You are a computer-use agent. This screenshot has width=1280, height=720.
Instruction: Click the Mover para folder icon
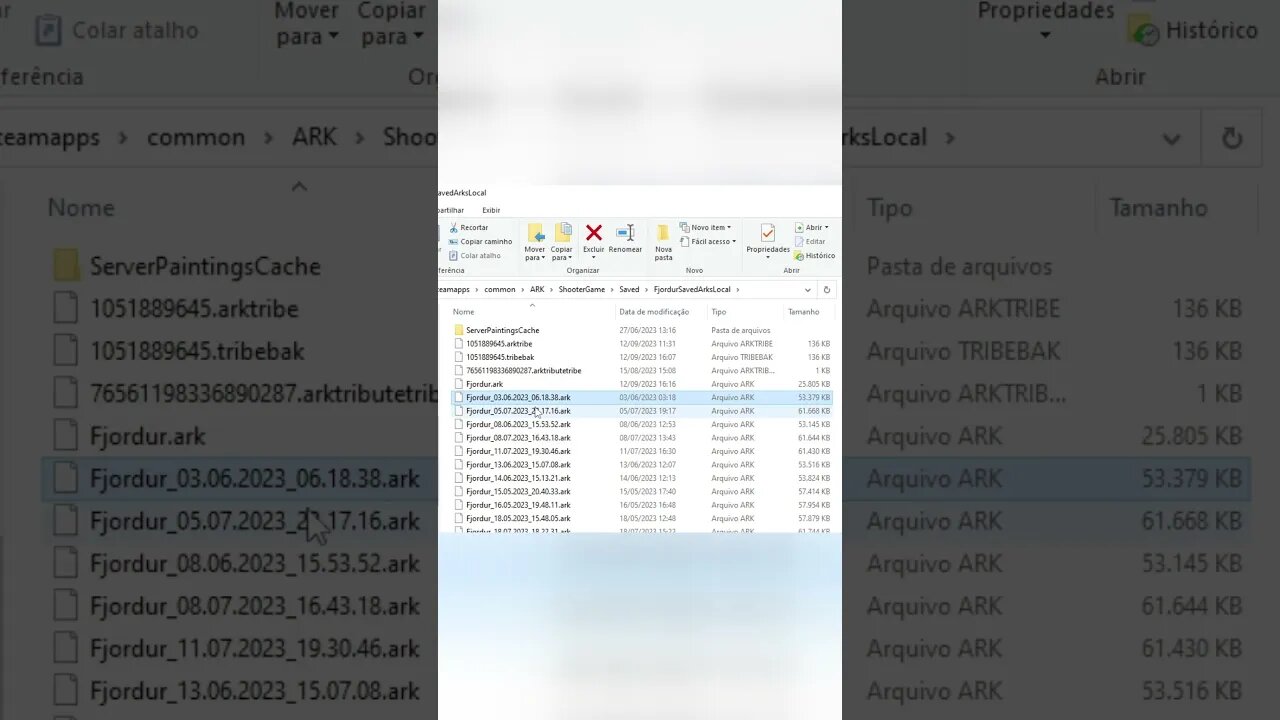[536, 233]
